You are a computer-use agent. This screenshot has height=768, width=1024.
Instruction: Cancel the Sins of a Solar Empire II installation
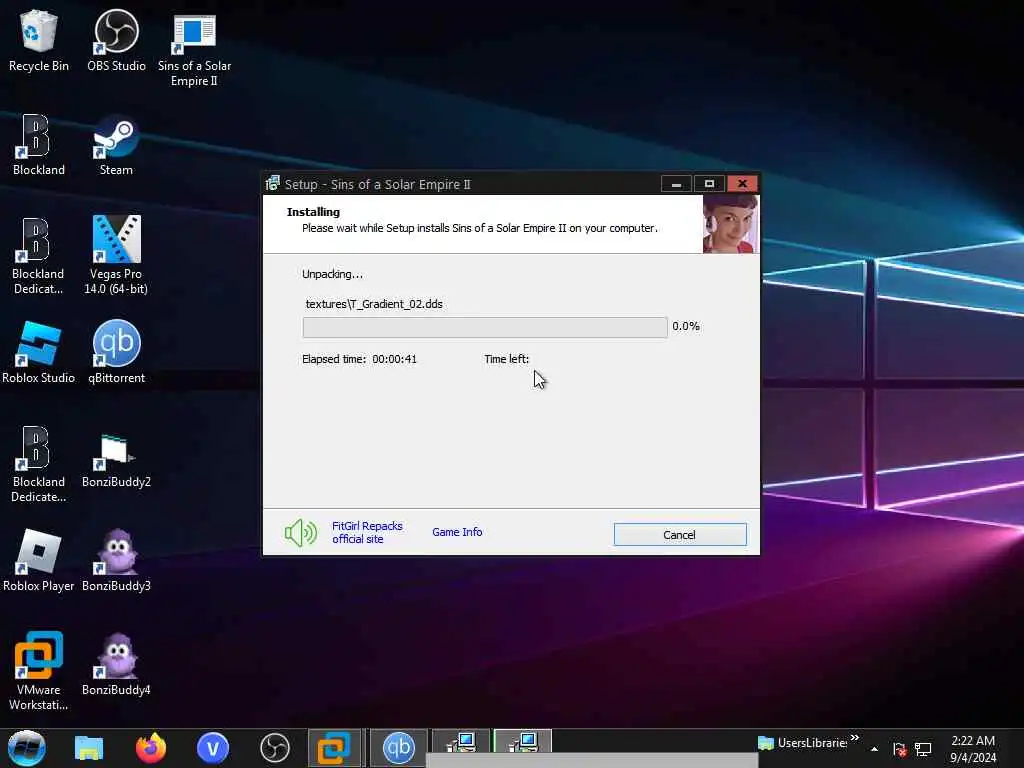680,535
